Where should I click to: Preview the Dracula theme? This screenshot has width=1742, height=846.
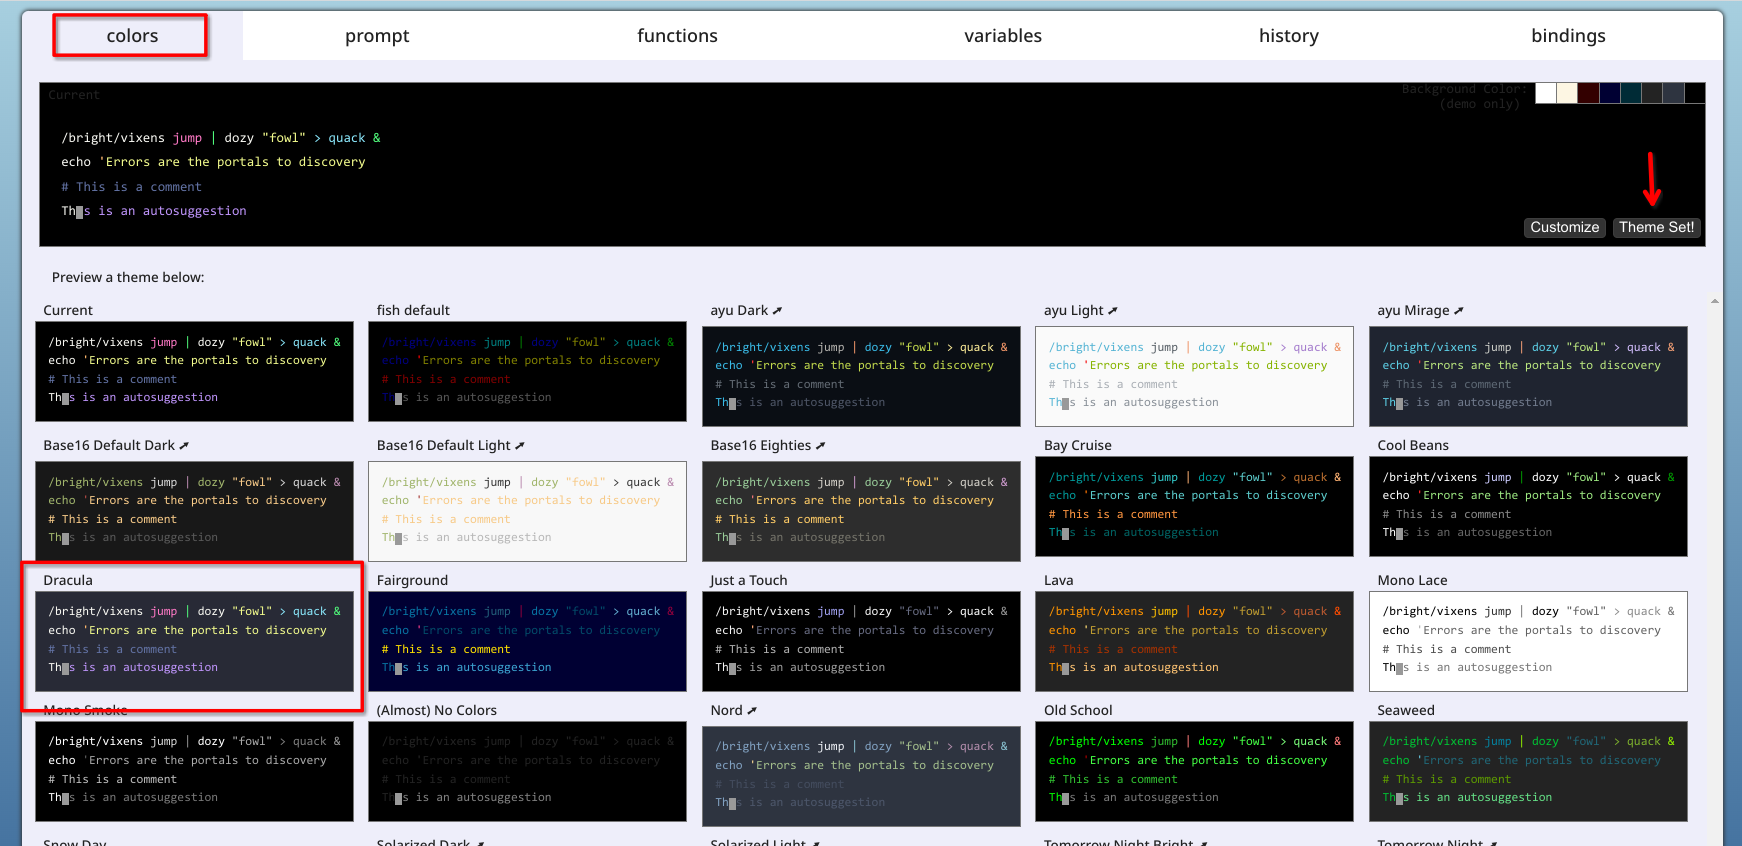pyautogui.click(x=194, y=641)
